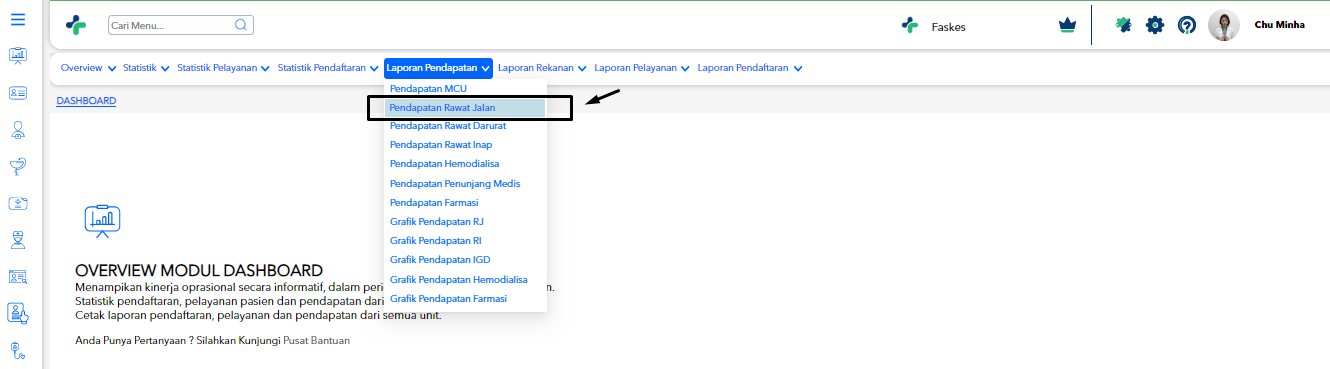Image resolution: width=1330 pixels, height=369 pixels.
Task: Open Grafik Pendapatan RI report
Action: click(466, 241)
